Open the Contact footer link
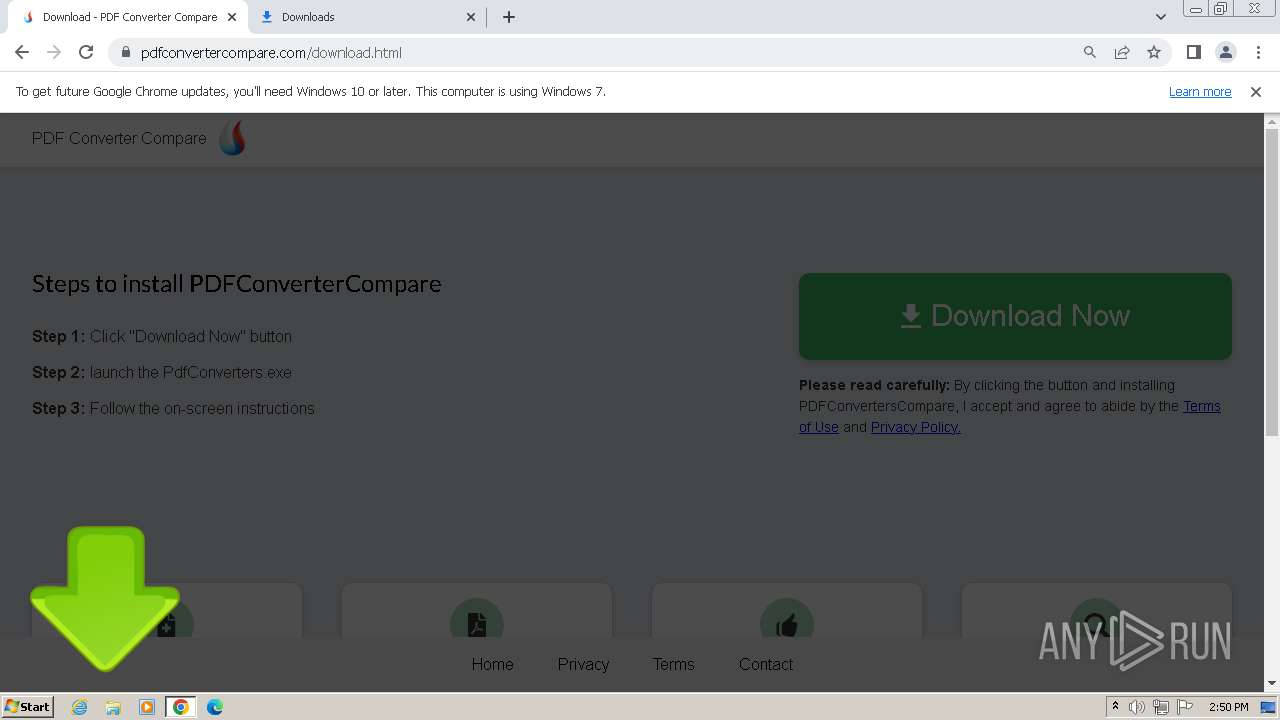Viewport: 1280px width, 720px height. pos(766,664)
